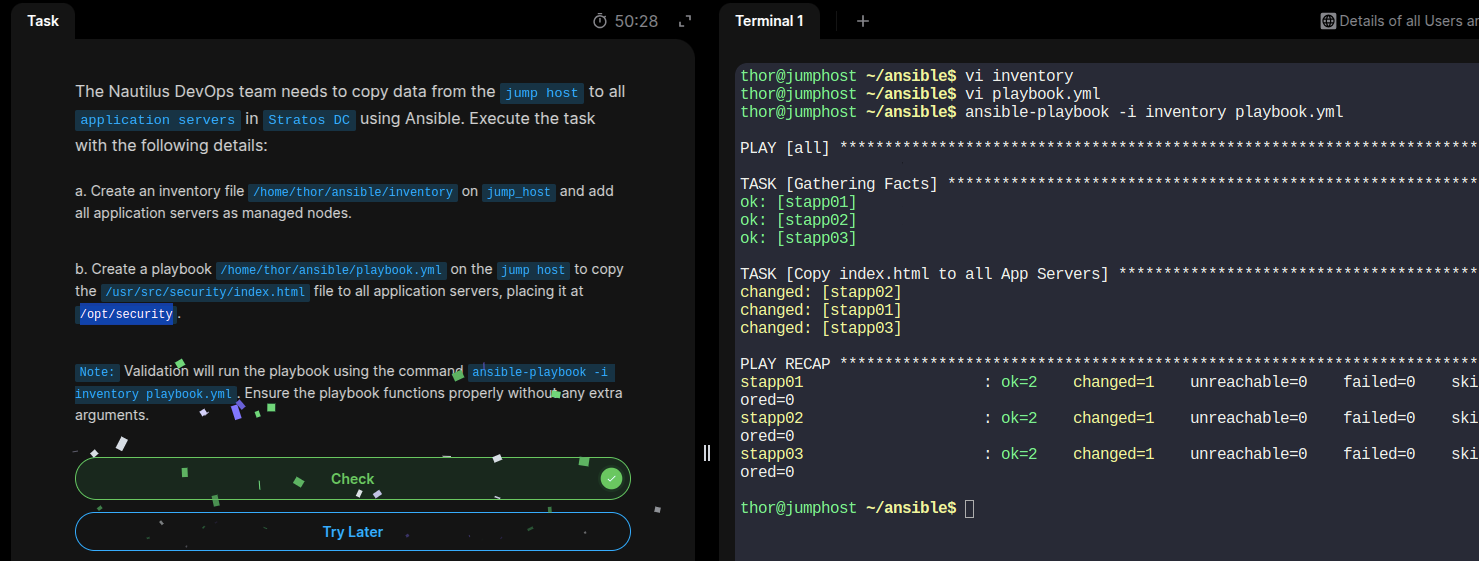Click the 'ok: [stapp03]' output line
Image resolution: width=1479 pixels, height=561 pixels.
798,238
